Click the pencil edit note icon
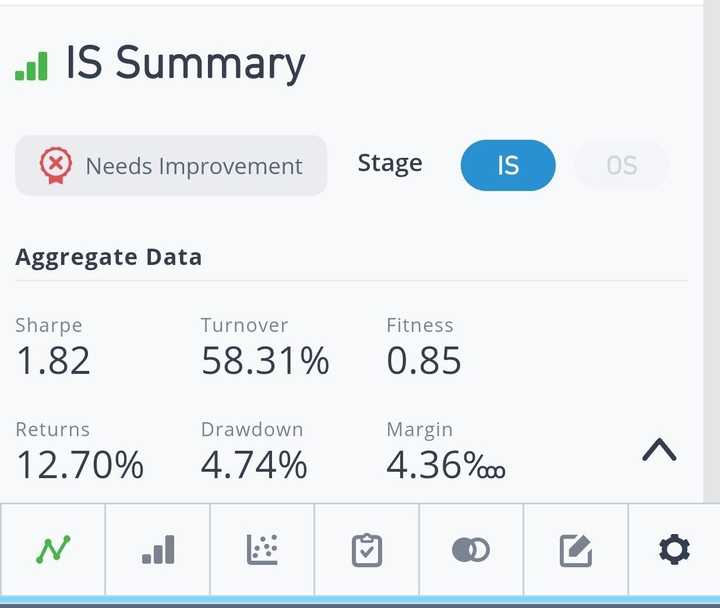Screen dimensions: 720x608 [x=576, y=549]
